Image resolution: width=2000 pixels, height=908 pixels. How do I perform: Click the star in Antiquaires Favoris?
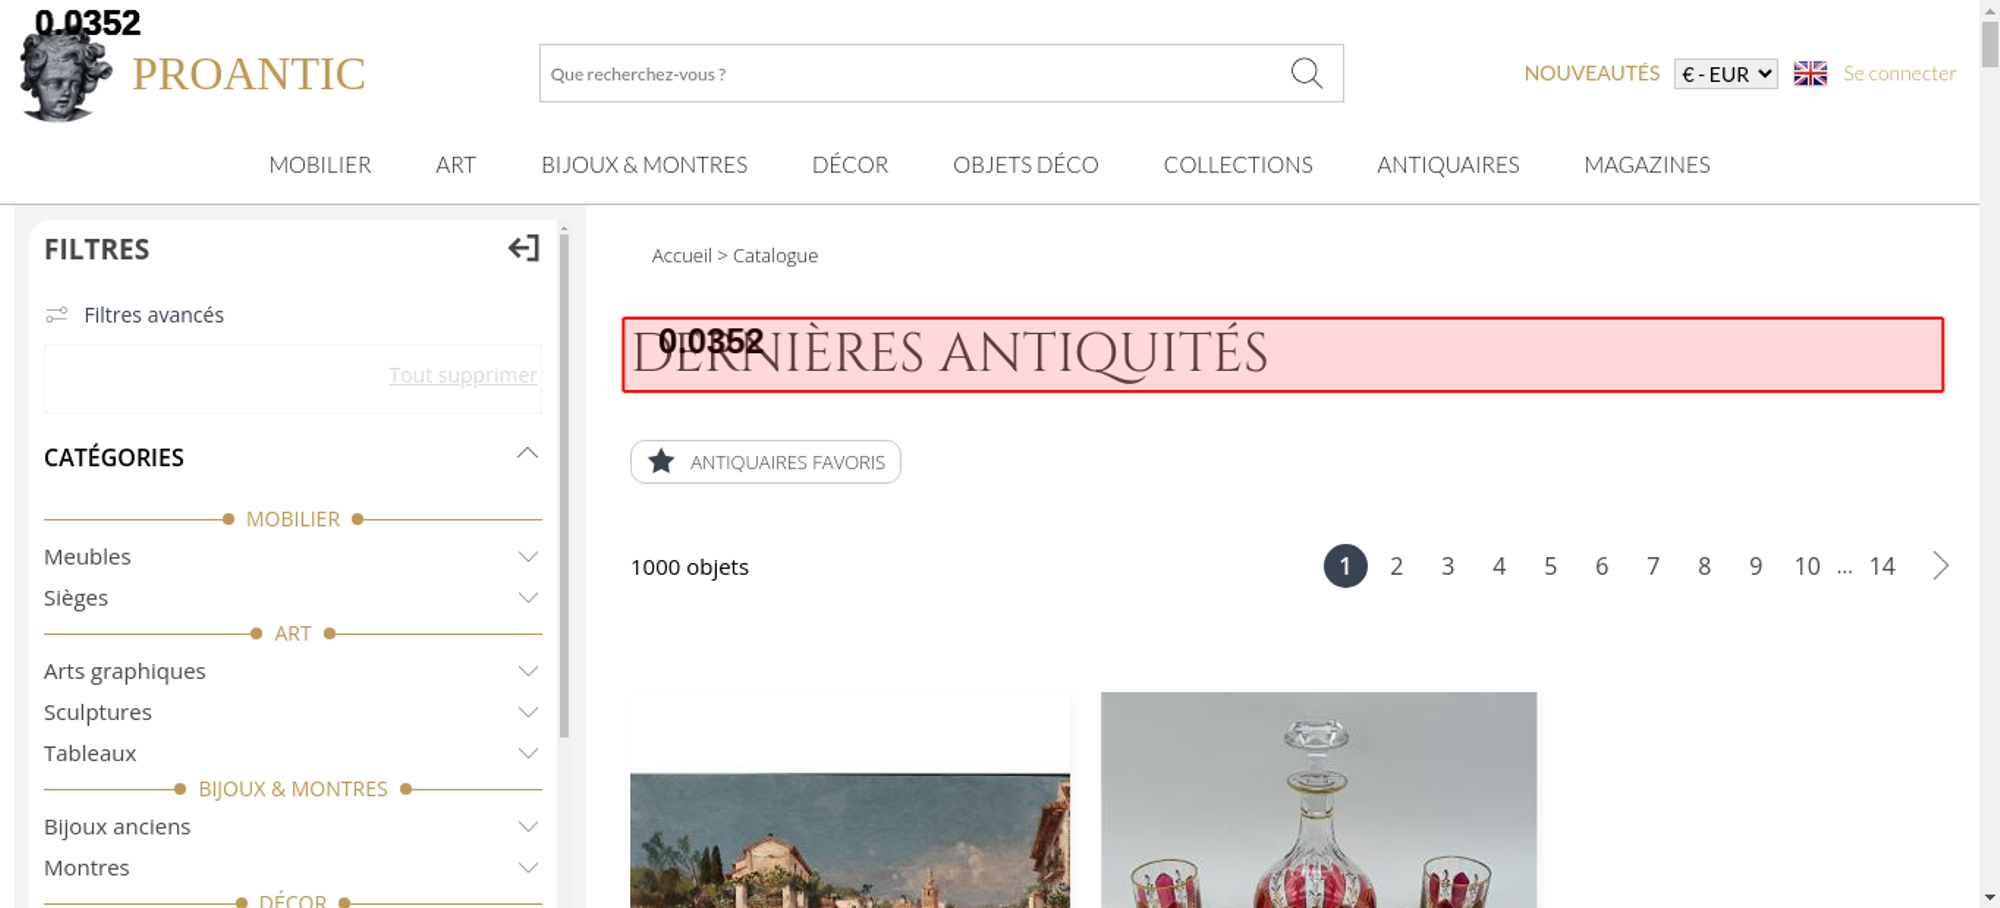661,462
